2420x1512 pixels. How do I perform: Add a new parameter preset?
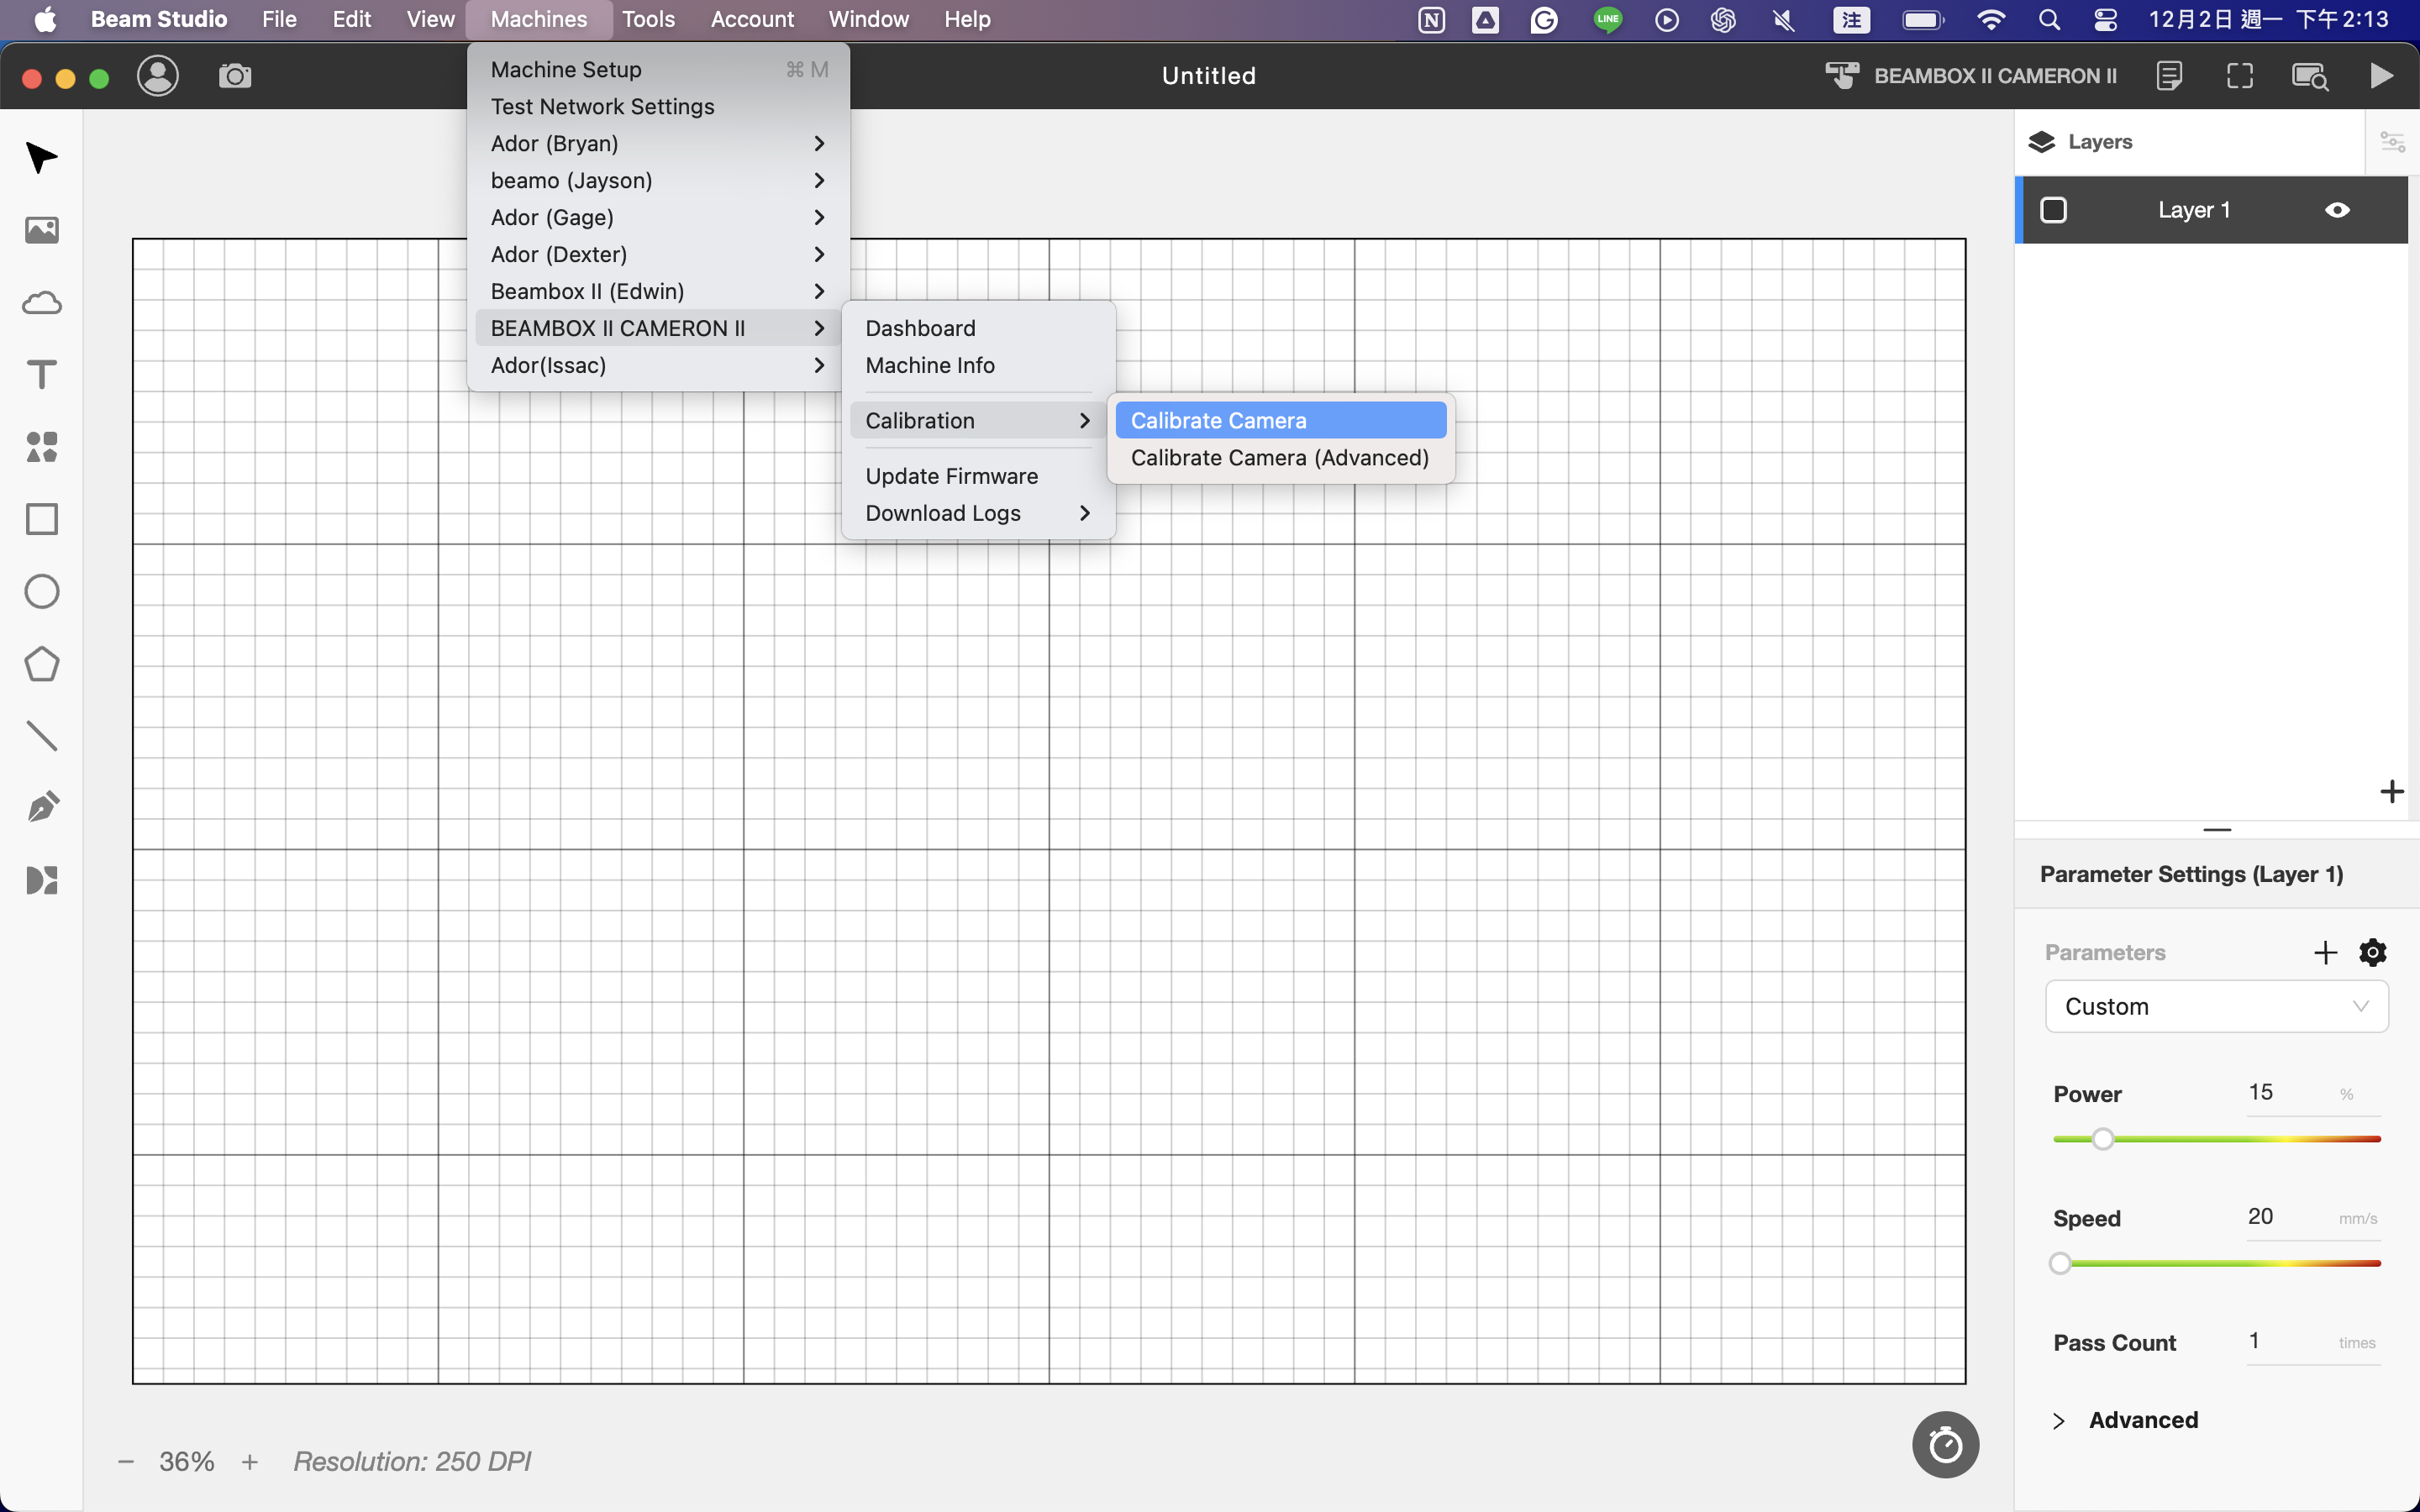click(x=2326, y=952)
